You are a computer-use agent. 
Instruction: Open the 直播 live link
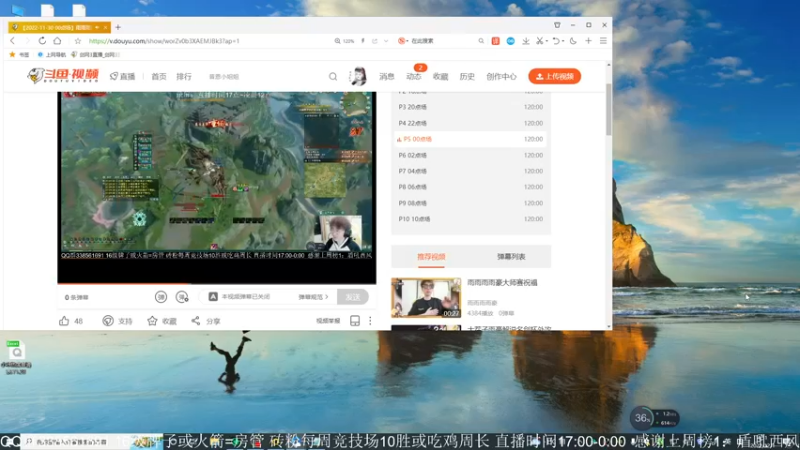coord(122,77)
